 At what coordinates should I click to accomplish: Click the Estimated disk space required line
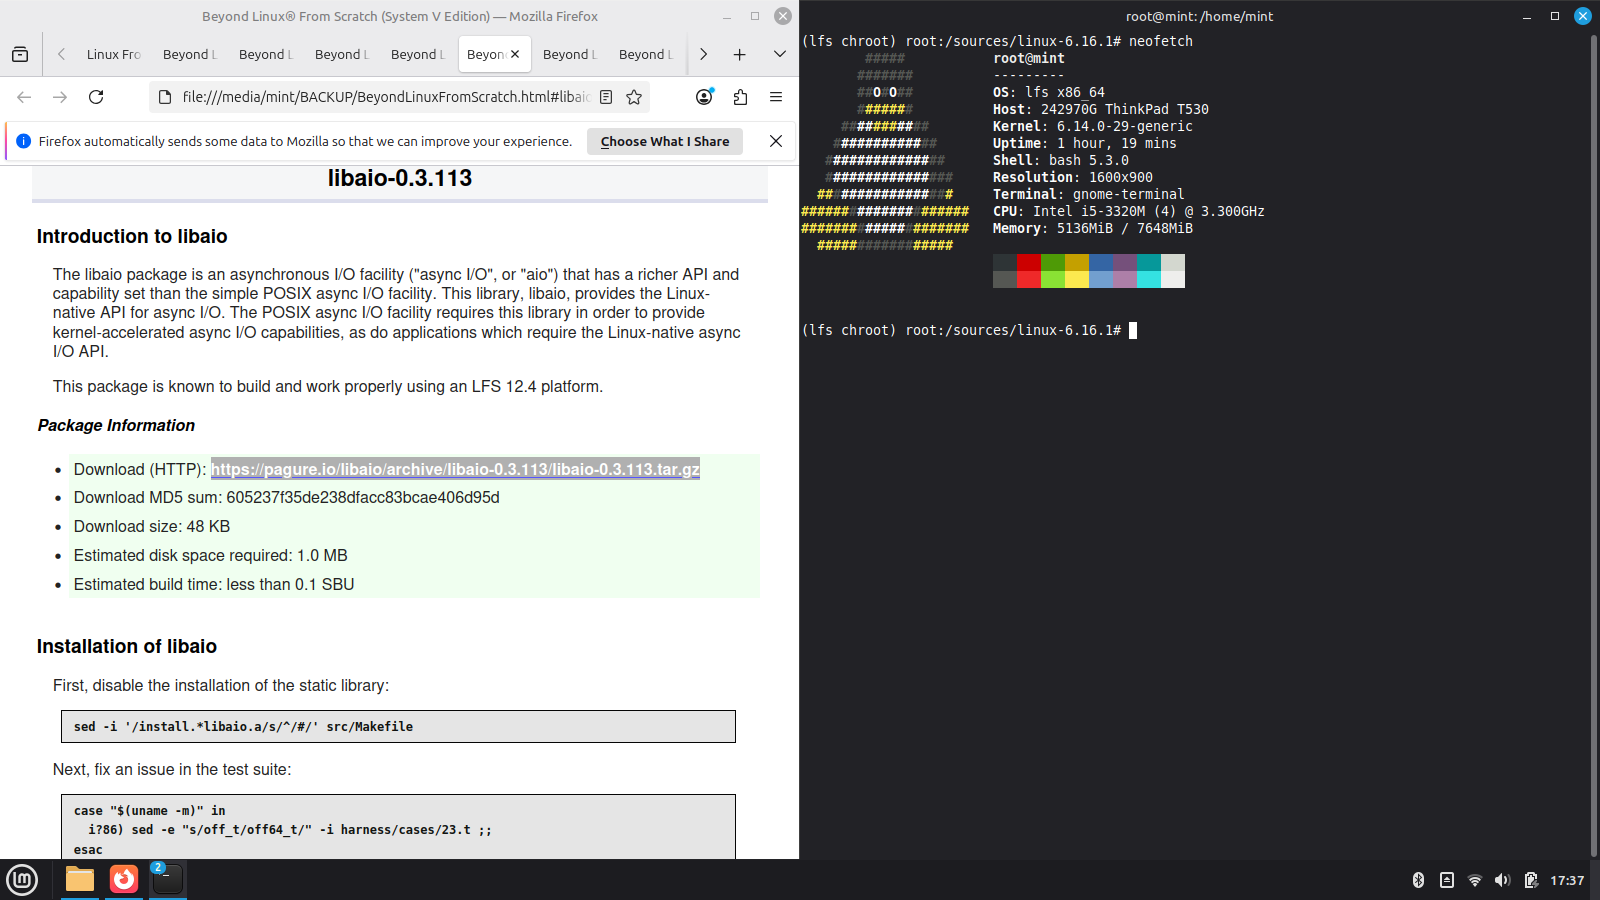coord(211,555)
